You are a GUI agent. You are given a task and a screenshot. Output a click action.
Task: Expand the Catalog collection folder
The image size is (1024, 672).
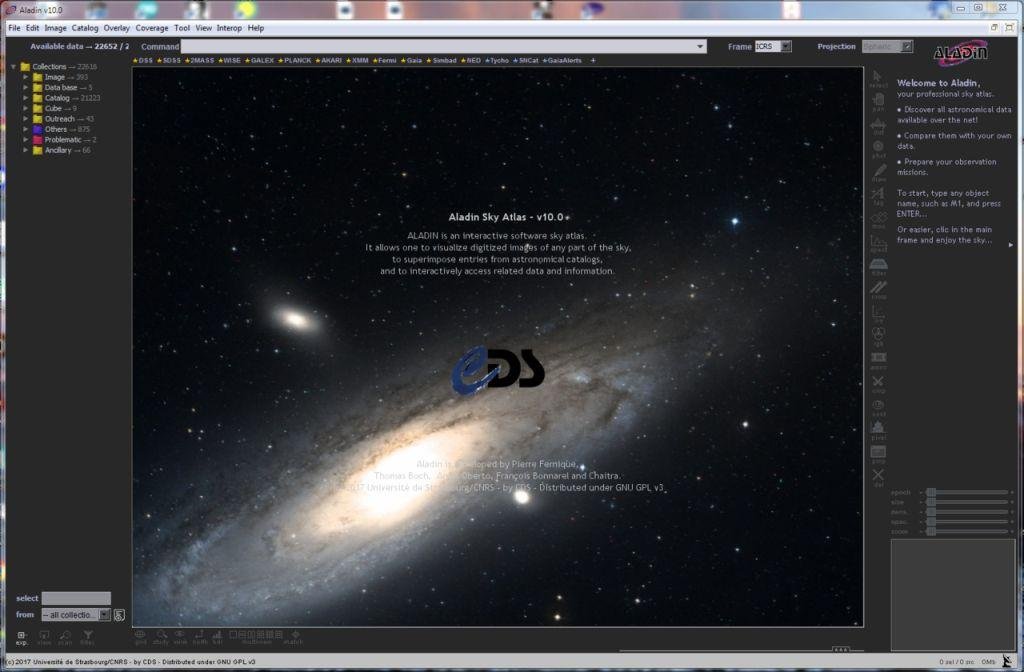26,98
